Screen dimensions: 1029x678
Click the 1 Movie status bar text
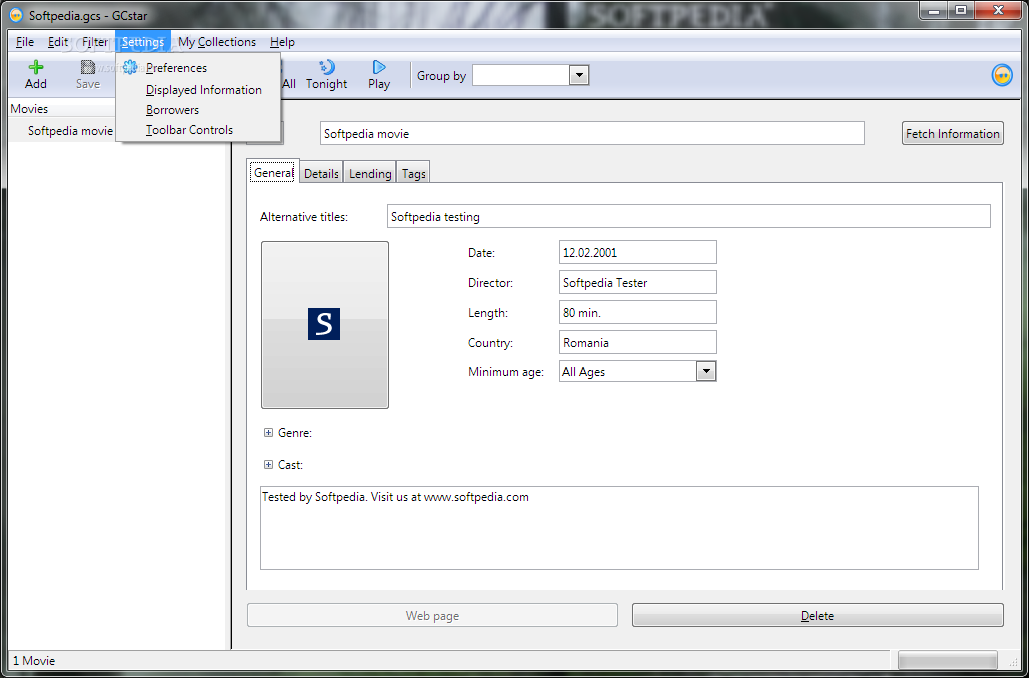tap(34, 661)
